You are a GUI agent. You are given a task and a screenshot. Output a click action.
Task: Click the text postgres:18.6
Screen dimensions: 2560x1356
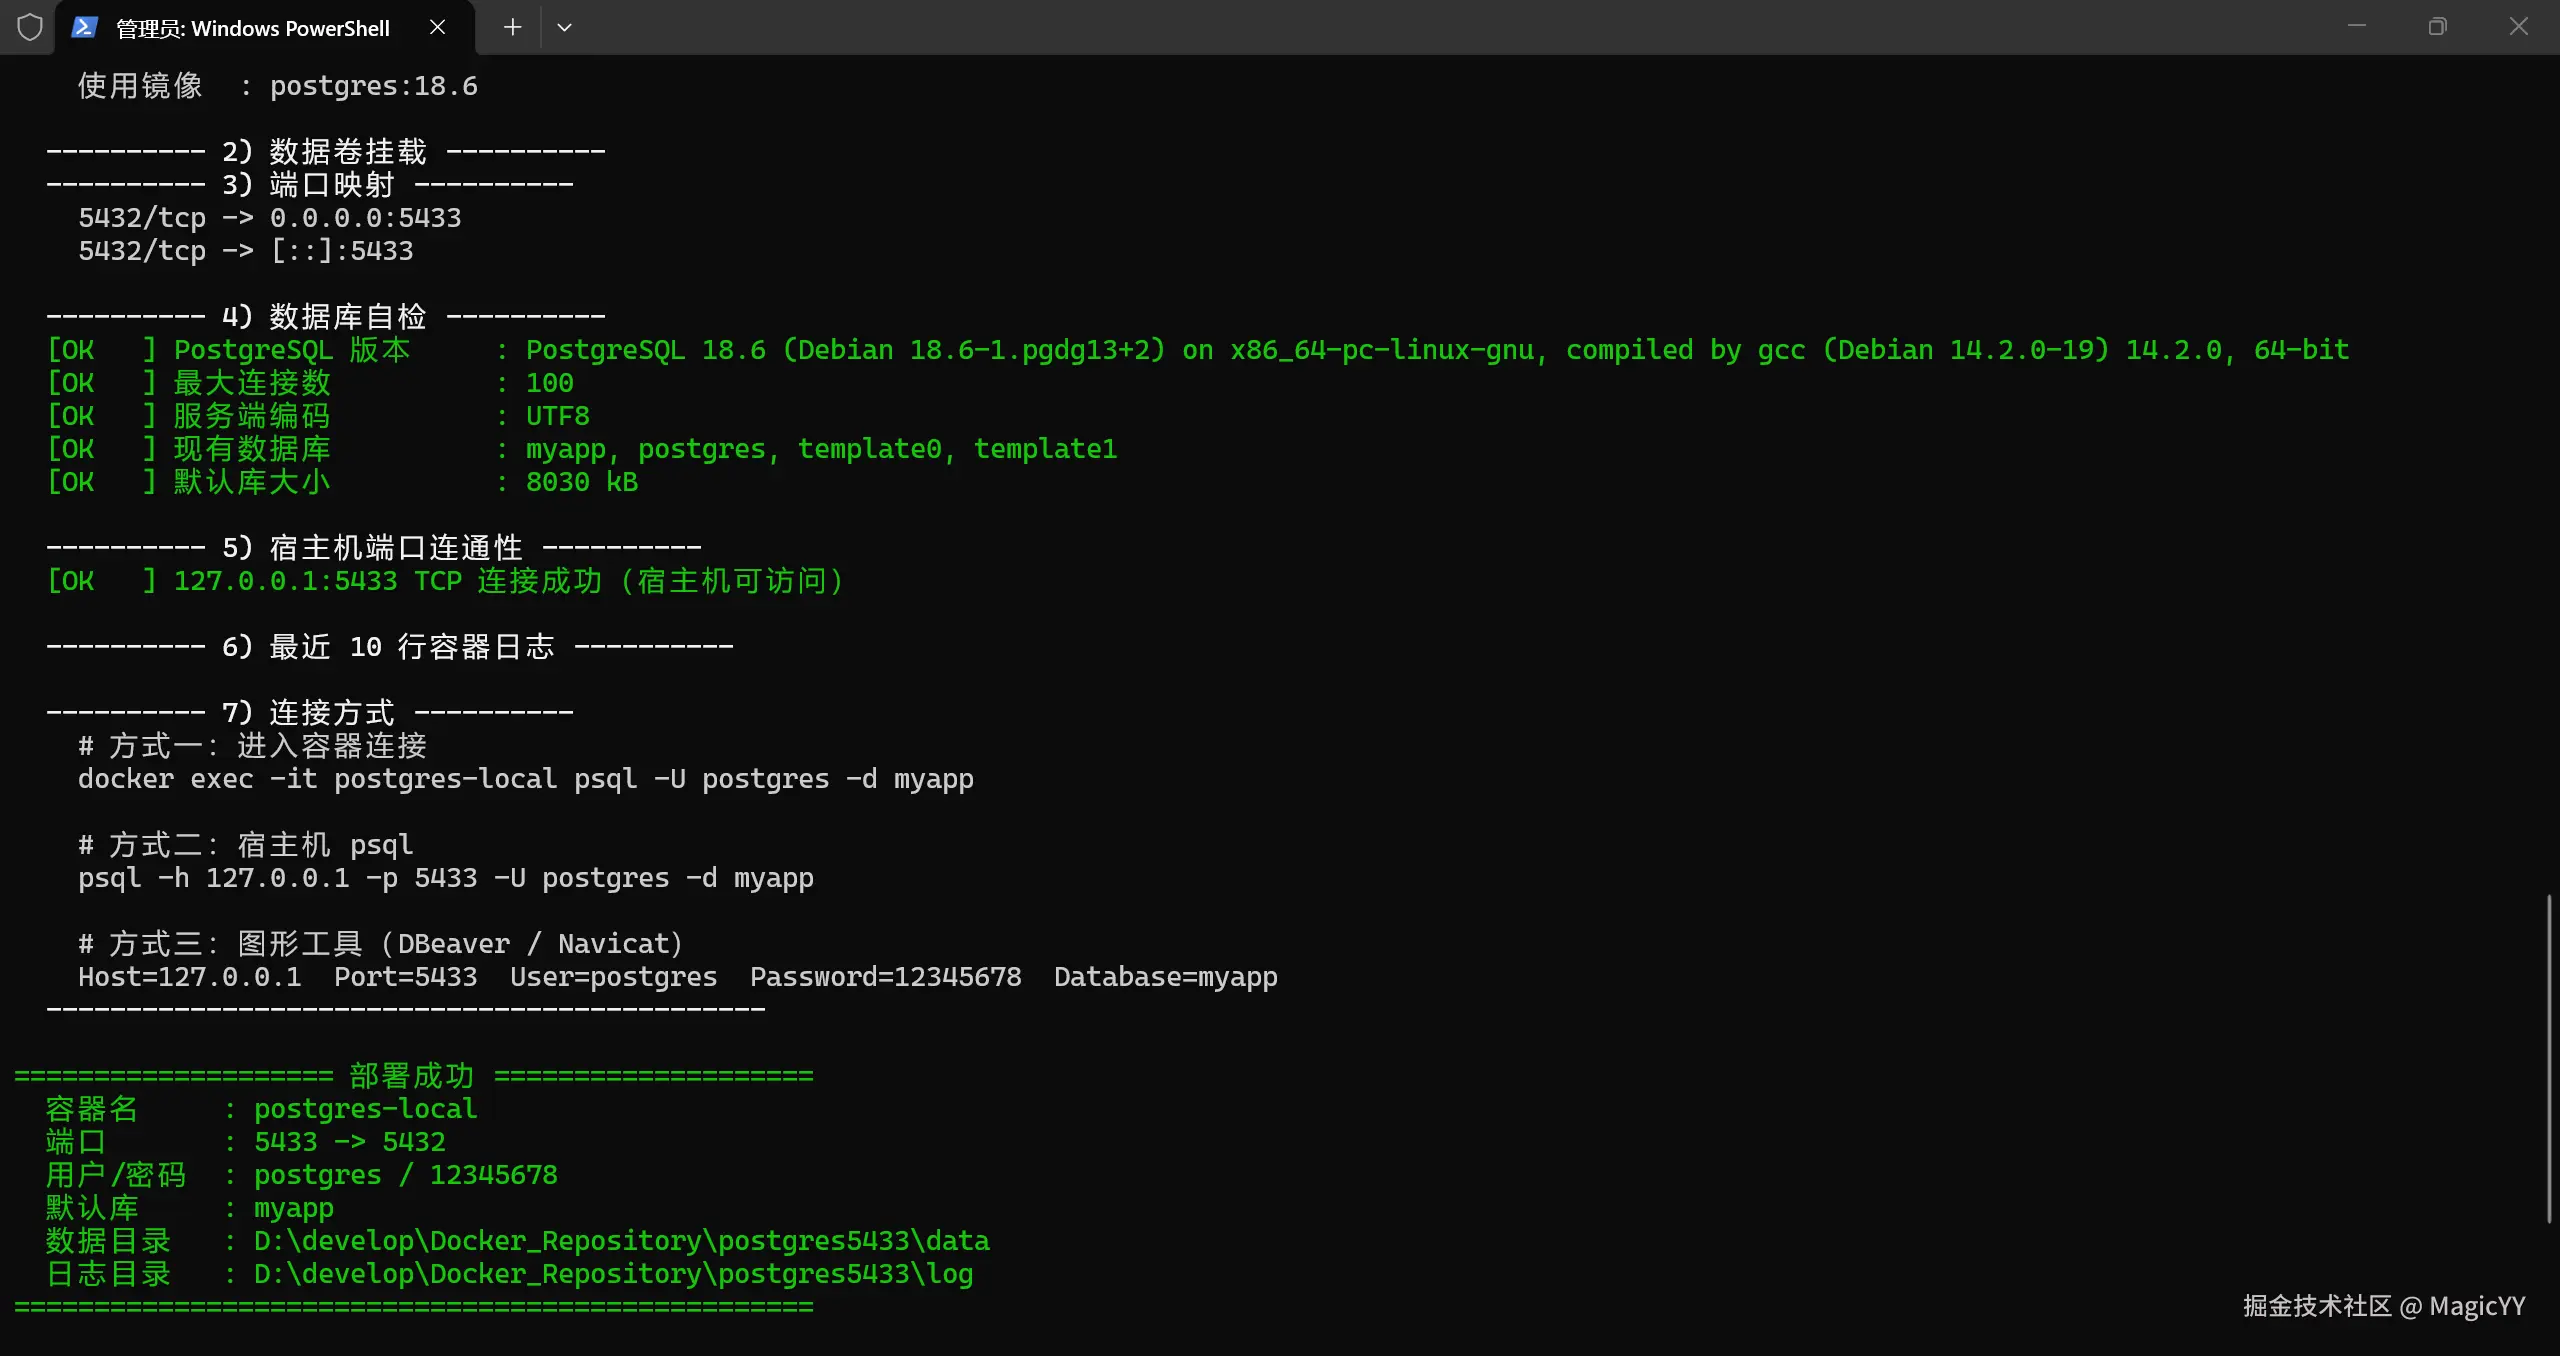(374, 86)
